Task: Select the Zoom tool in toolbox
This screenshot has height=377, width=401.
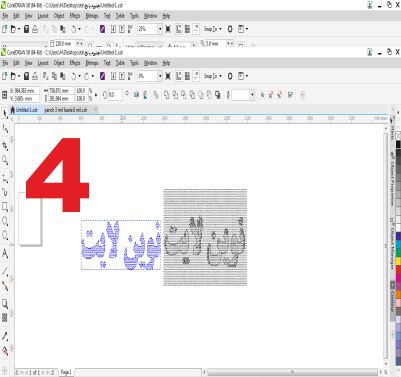Action: click(x=5, y=161)
